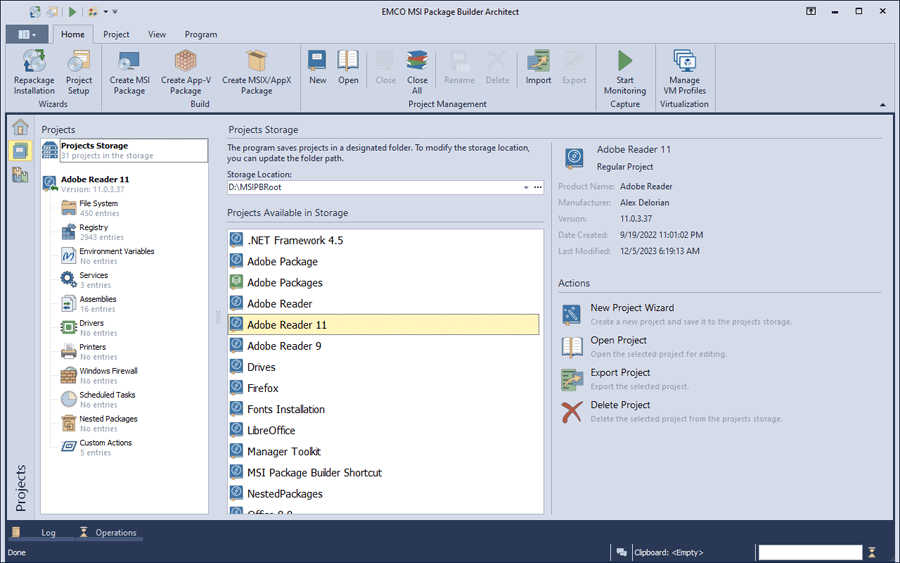
Task: Click the hourglass icon in status bar
Action: pos(872,552)
